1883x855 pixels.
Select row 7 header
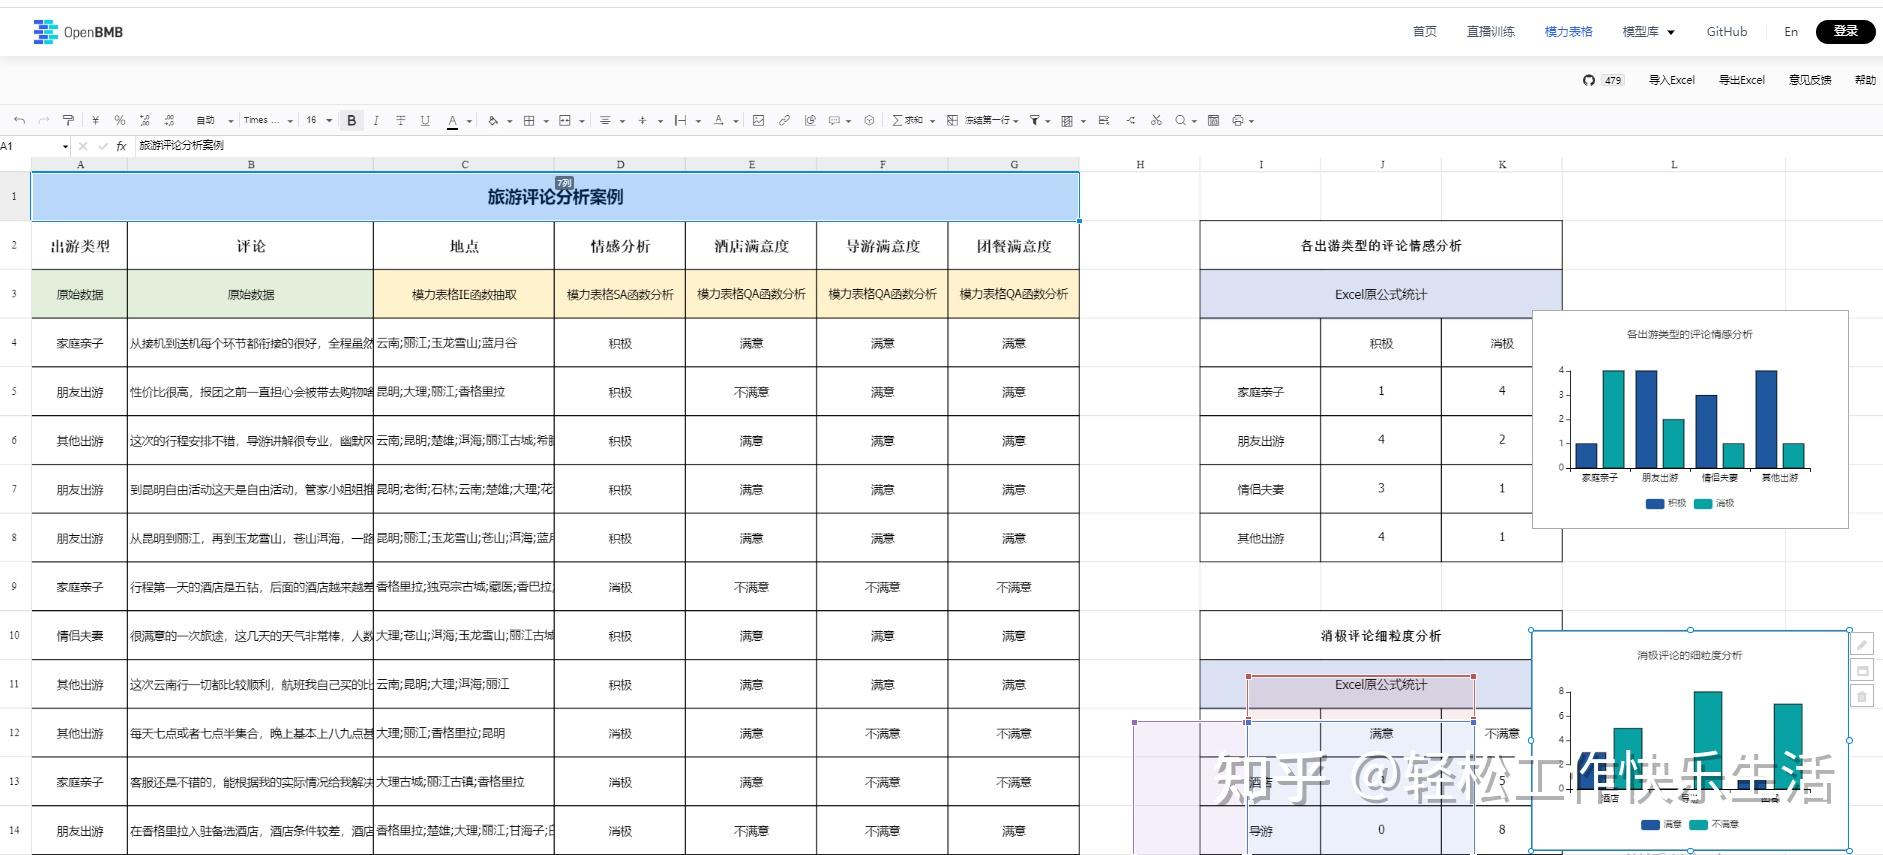pyautogui.click(x=14, y=490)
